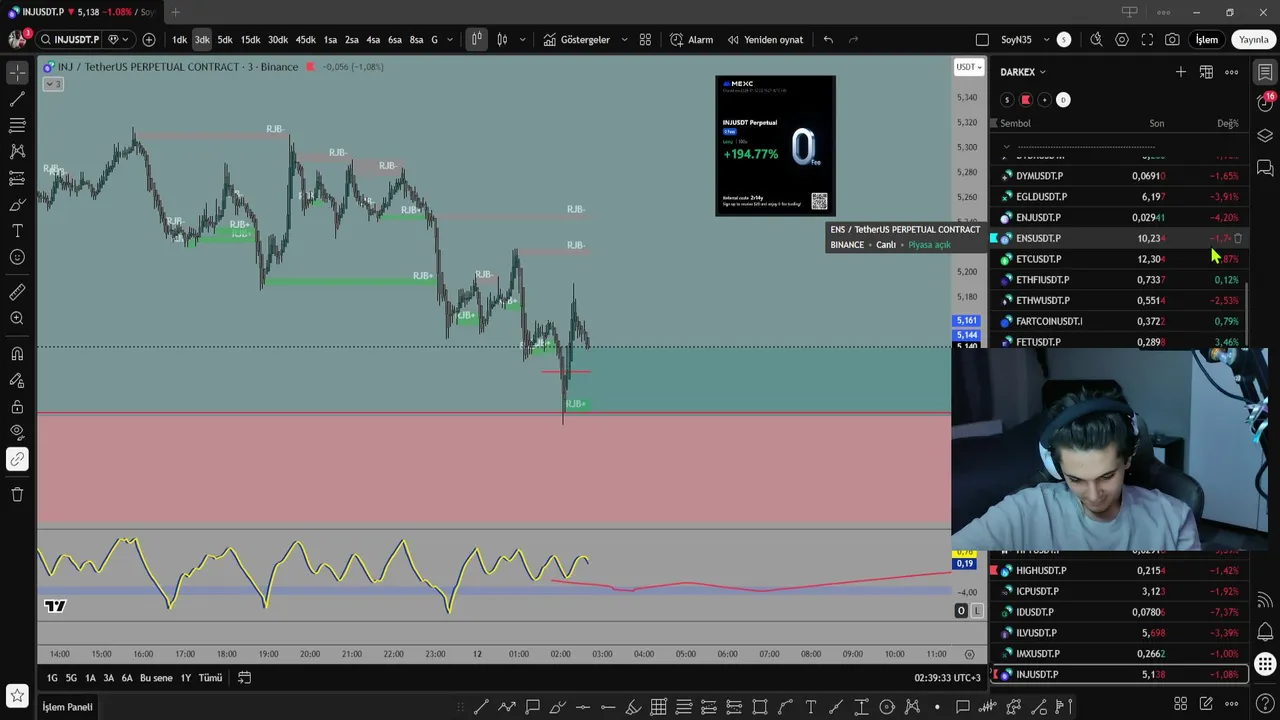
Task: Switch to 4sa timeframe
Action: click(373, 40)
